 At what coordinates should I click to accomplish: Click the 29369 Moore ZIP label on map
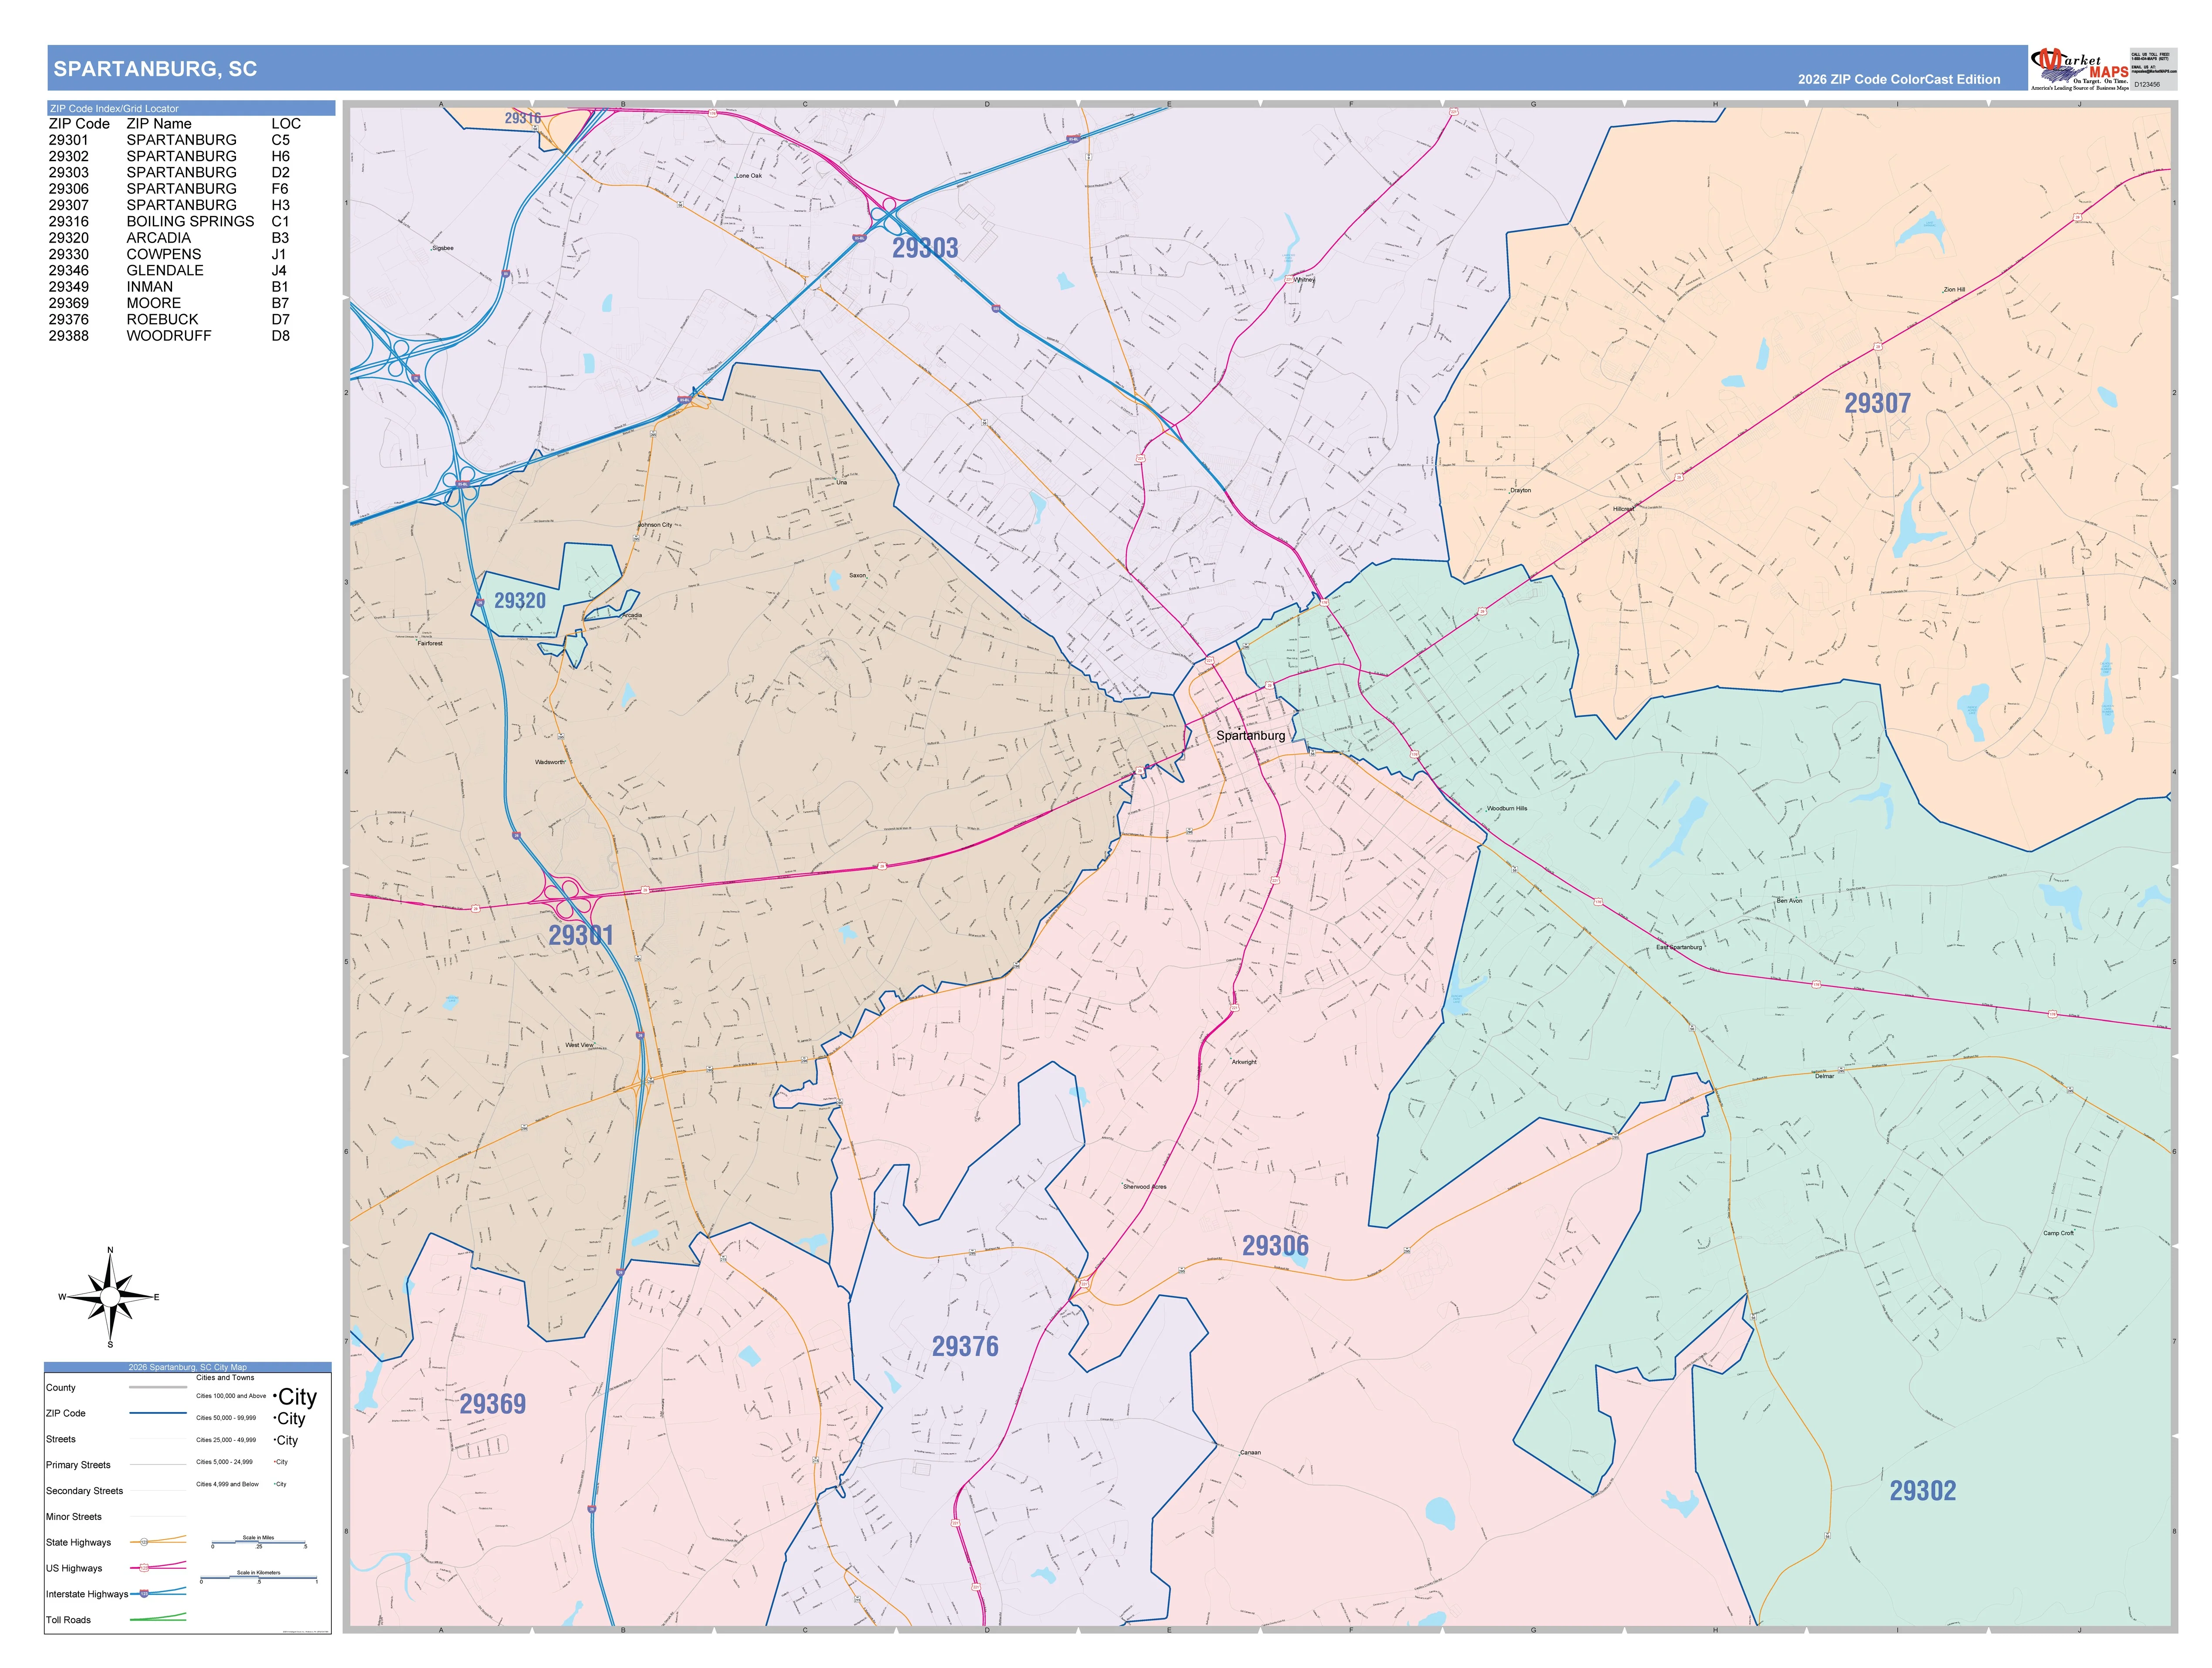pos(492,1404)
